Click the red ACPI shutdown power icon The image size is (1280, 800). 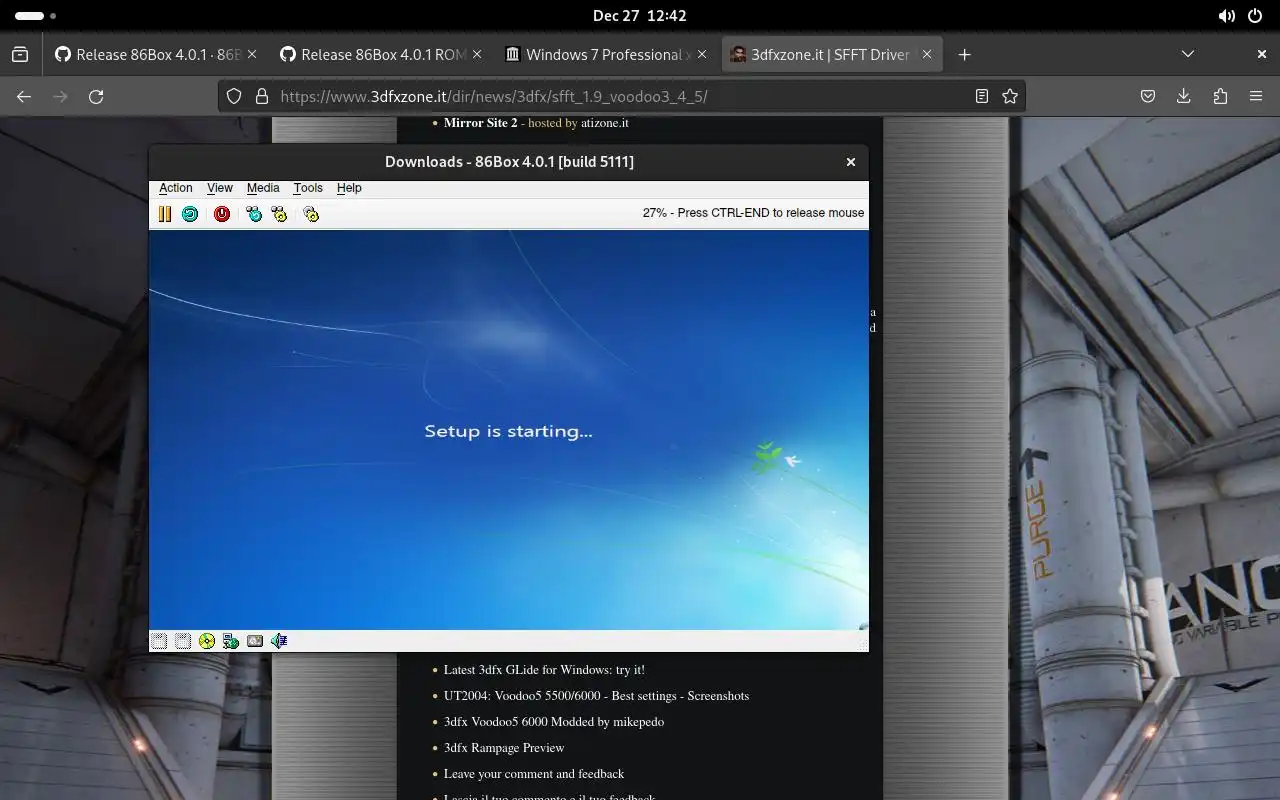(x=222, y=214)
